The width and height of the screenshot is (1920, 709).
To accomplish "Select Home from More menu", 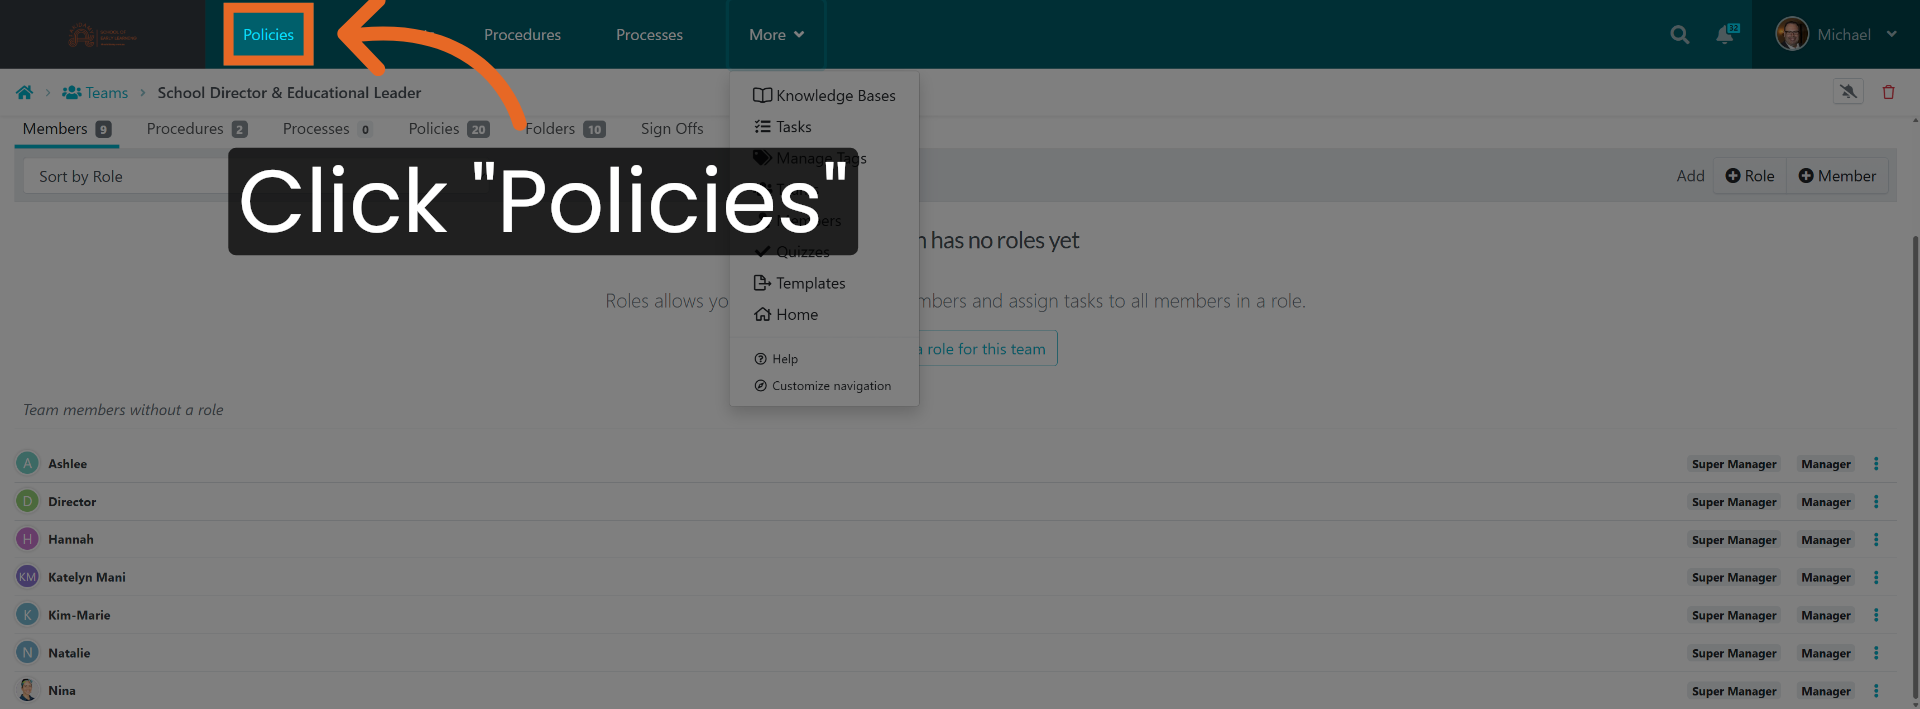I will (785, 314).
